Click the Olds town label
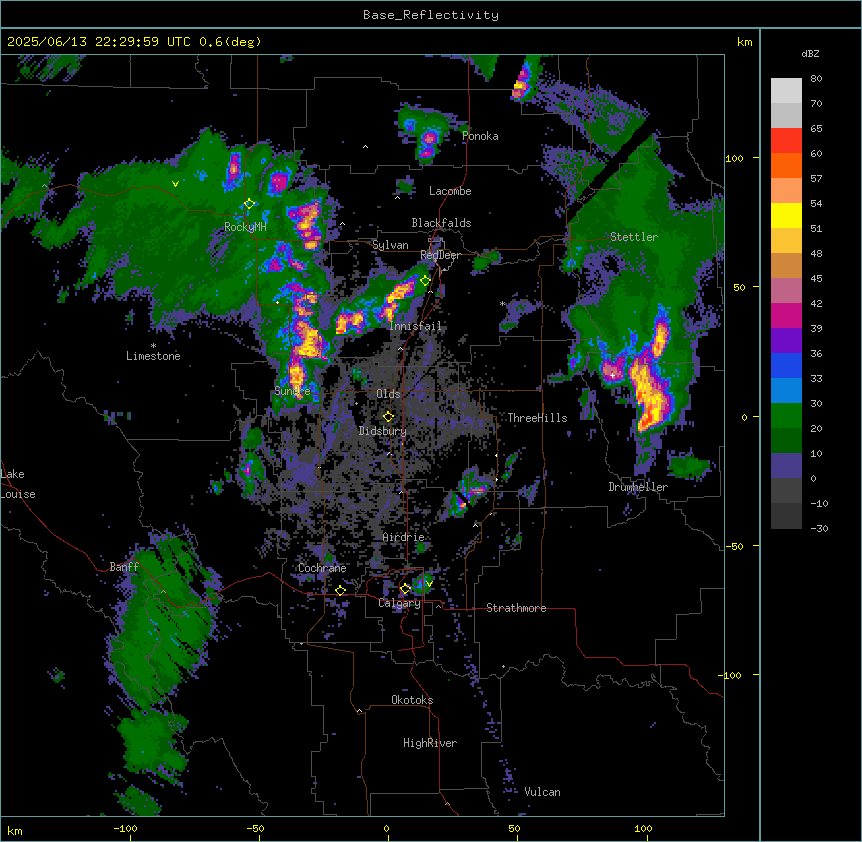This screenshot has width=862, height=842. coord(388,394)
